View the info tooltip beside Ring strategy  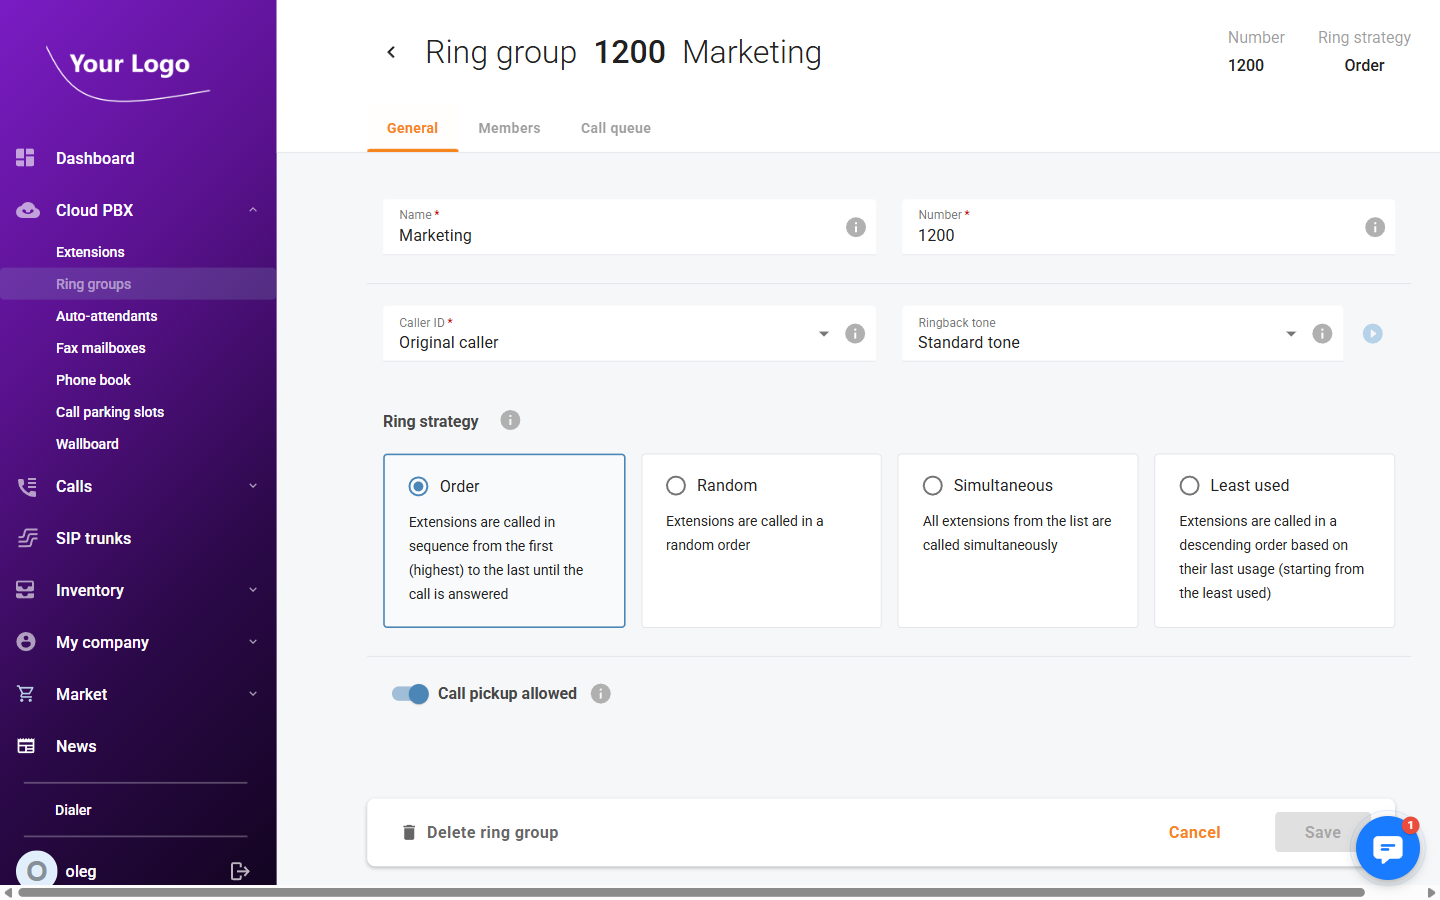point(510,420)
